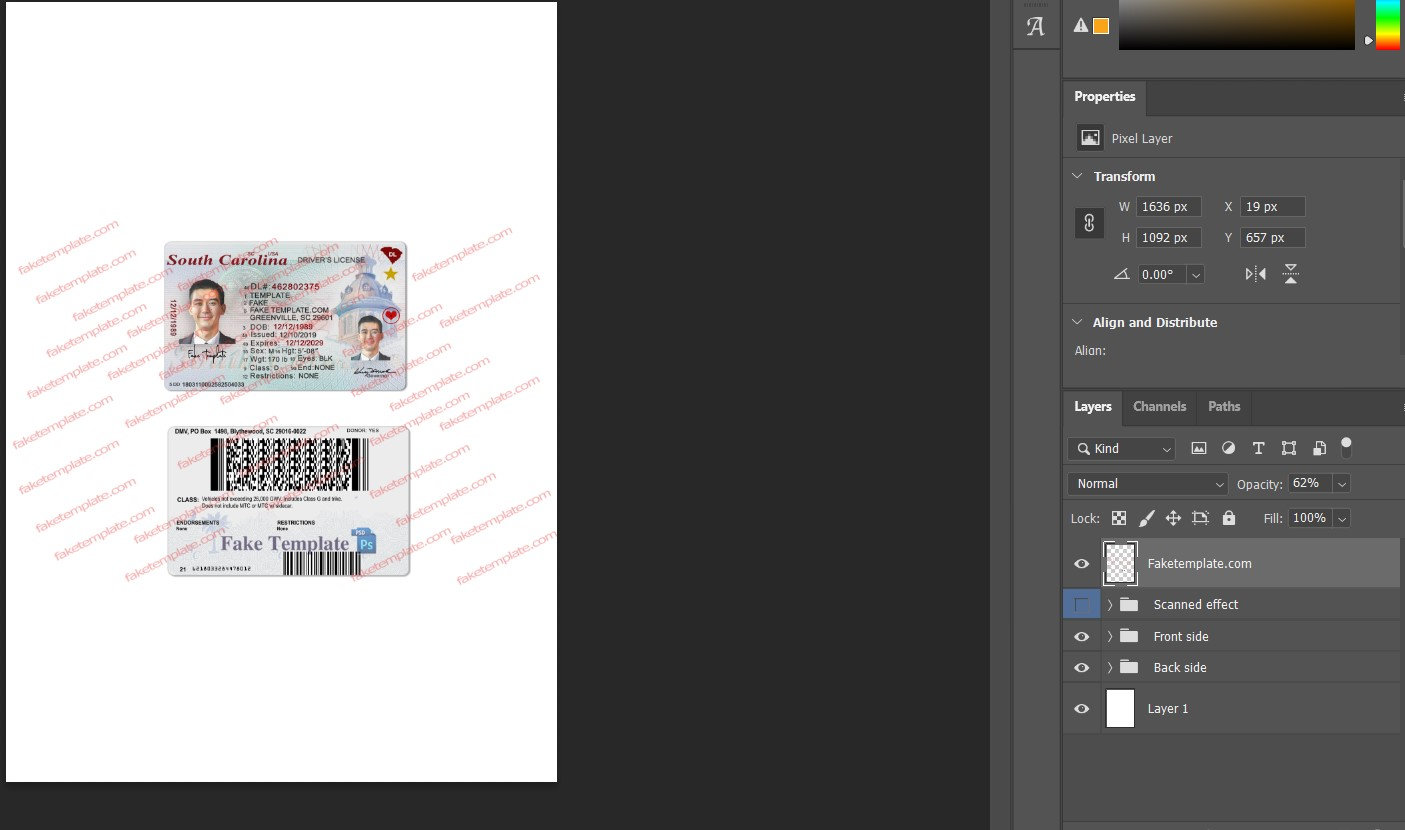Switch to the Paths tab
This screenshot has height=830, width=1405.
pos(1224,407)
